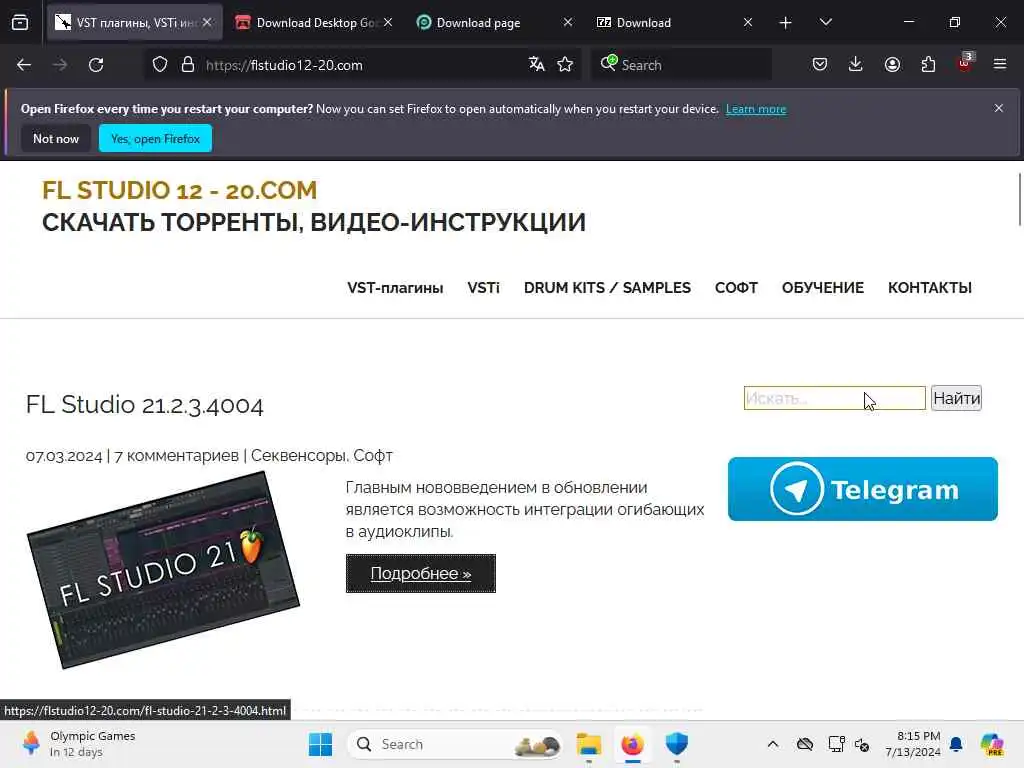Click the network display tray icon
Image resolution: width=1024 pixels, height=768 pixels.
click(x=836, y=744)
